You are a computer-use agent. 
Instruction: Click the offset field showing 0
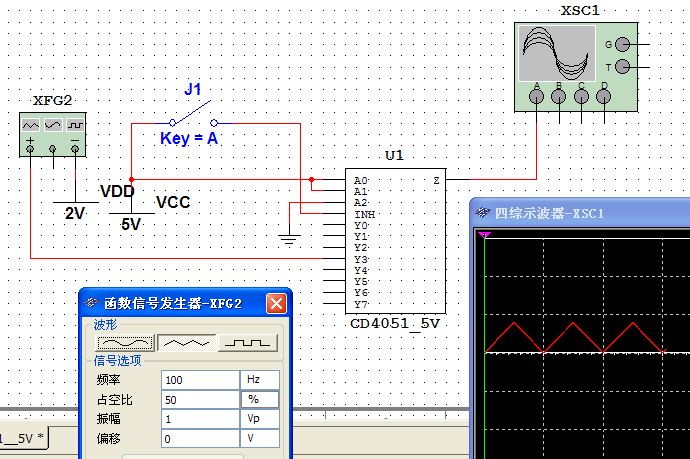200,439
